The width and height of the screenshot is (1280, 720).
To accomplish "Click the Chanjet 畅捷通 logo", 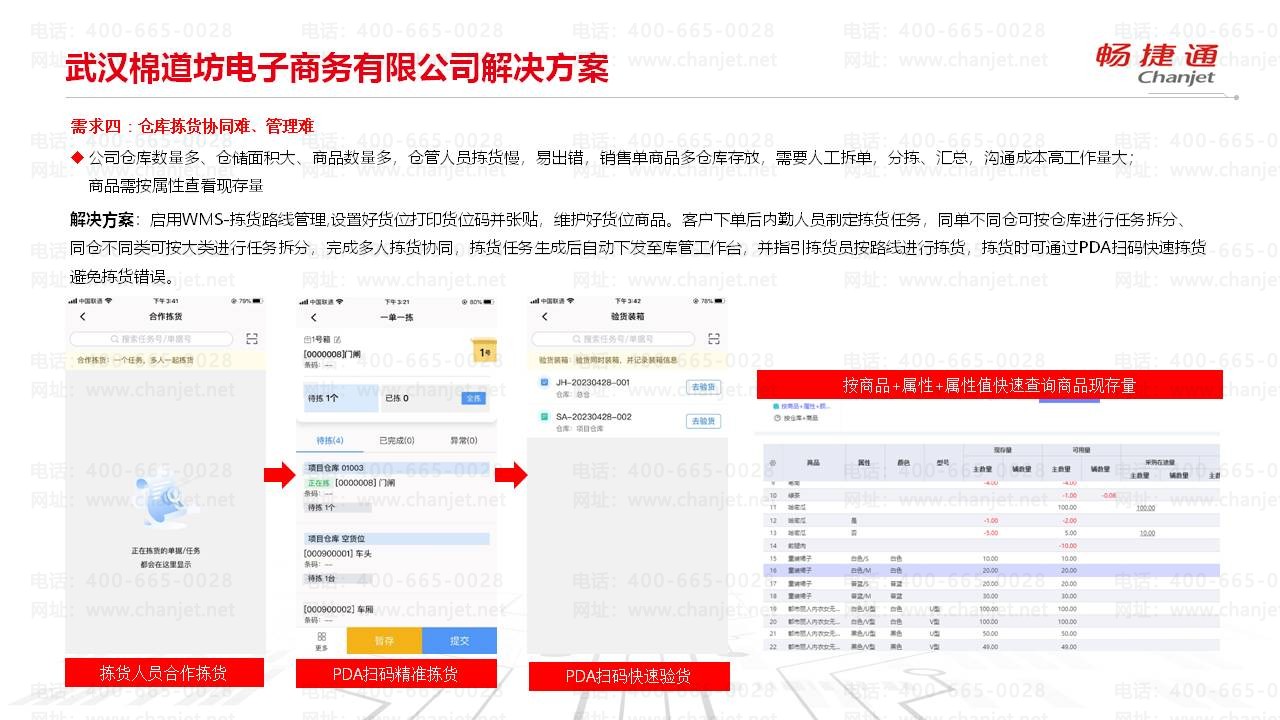I will (1156, 64).
